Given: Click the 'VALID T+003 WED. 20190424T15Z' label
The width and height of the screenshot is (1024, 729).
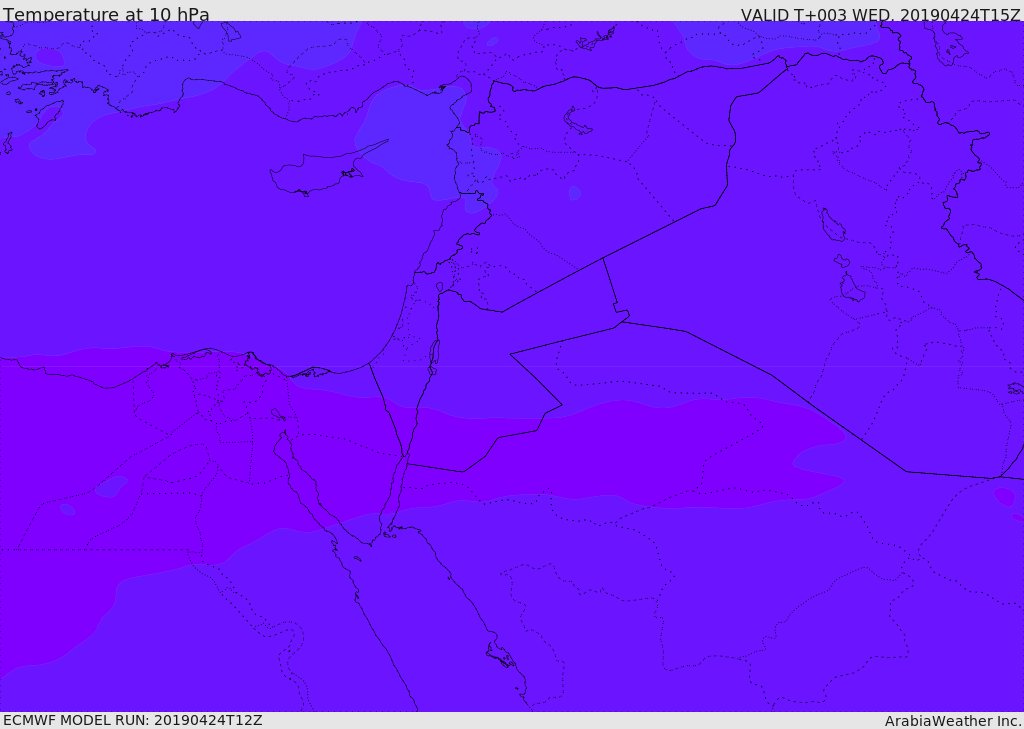Looking at the screenshot, I should coord(880,15).
